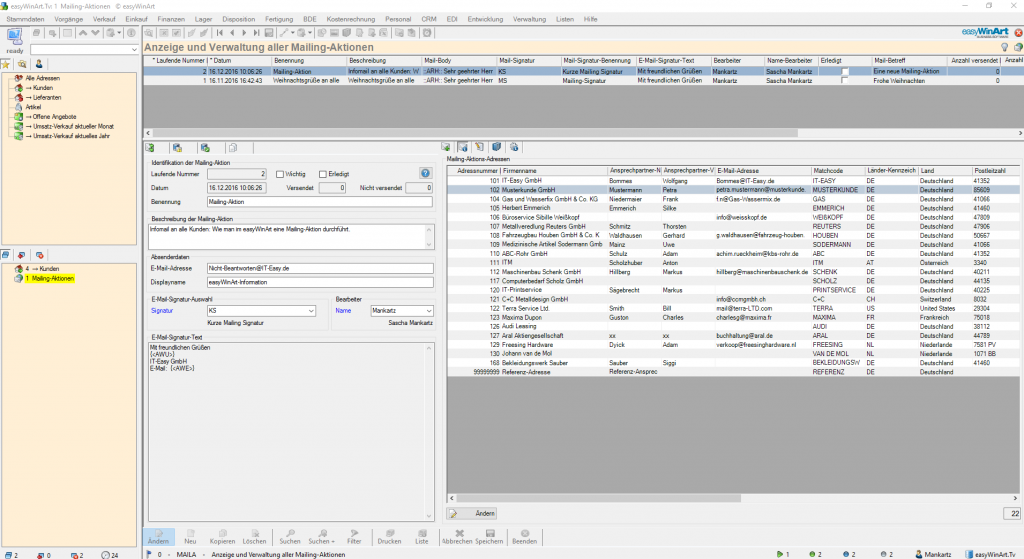Viewport: 1024px width, 559px height.
Task: Expand the combo box below ready icon
Action: [135, 49]
